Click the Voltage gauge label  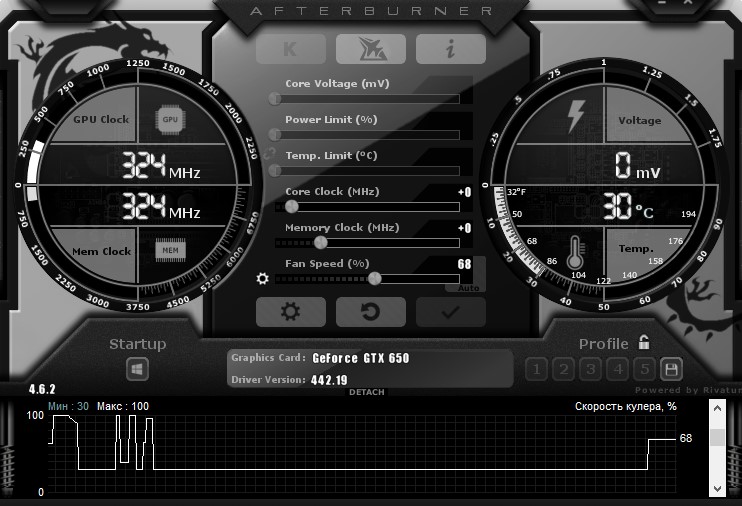pyautogui.click(x=639, y=120)
